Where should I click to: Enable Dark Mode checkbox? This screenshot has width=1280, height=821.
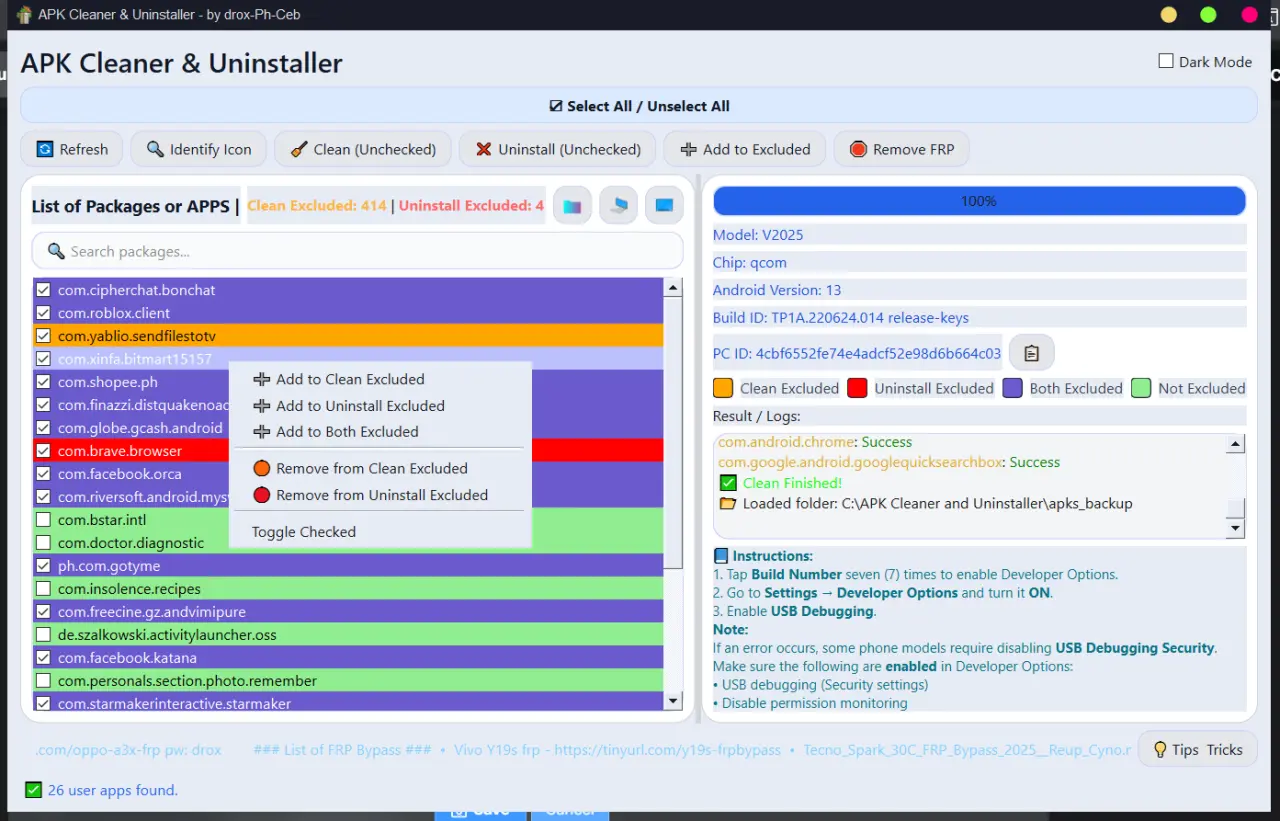click(x=1166, y=61)
